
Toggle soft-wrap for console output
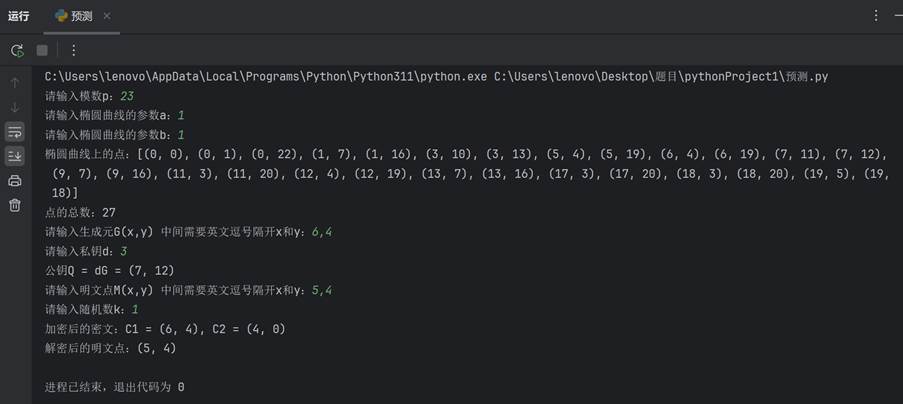(15, 132)
